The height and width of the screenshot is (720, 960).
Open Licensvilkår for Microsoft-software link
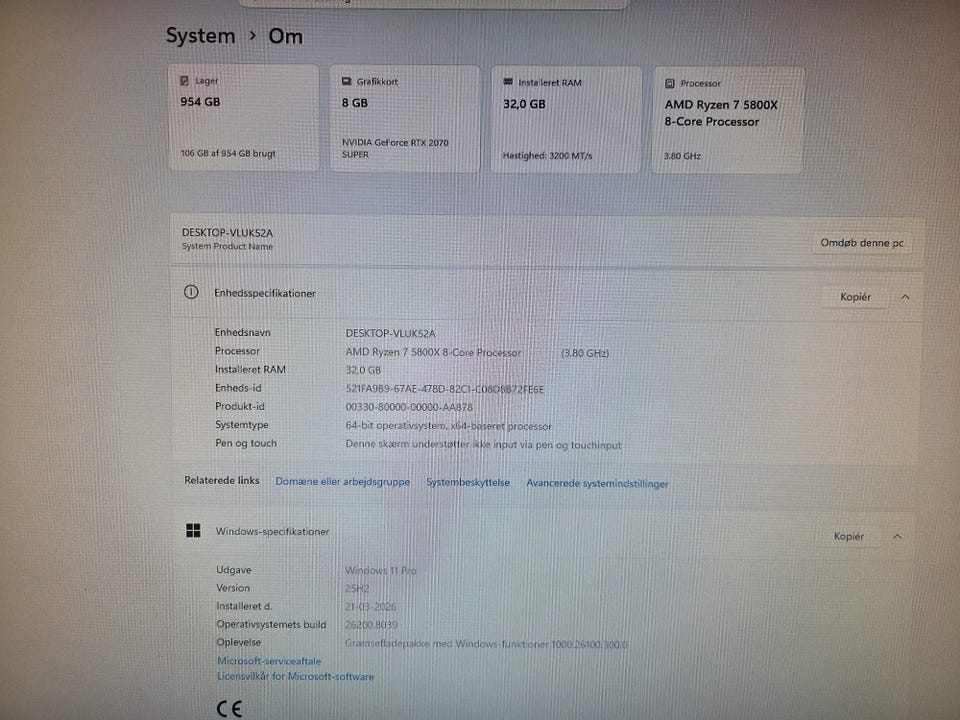point(295,677)
